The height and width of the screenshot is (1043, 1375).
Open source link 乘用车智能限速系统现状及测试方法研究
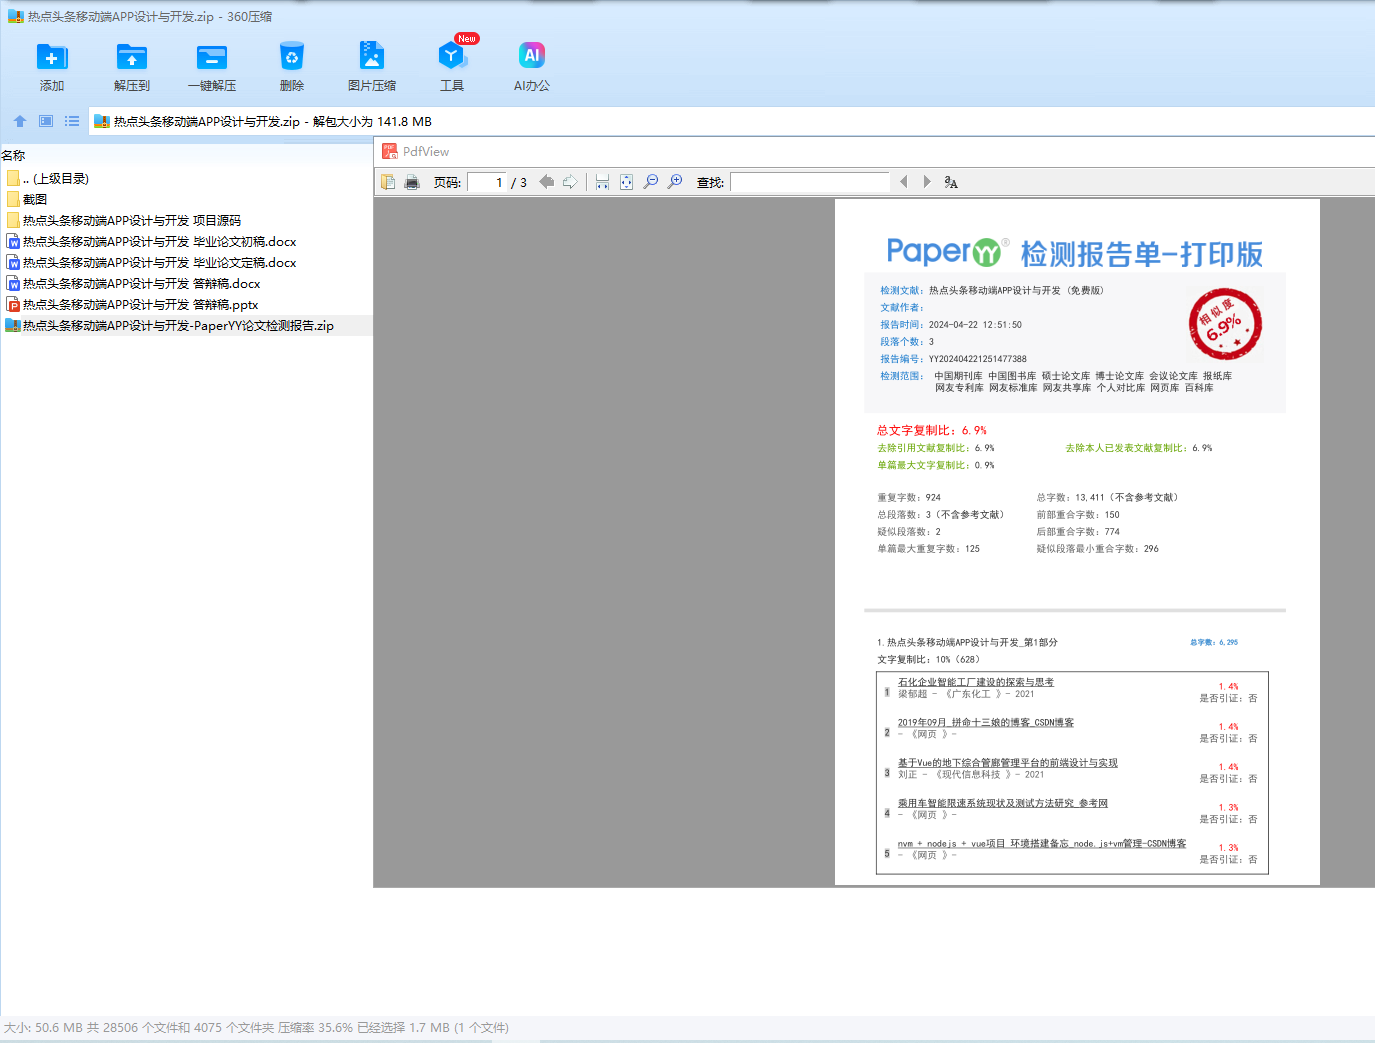point(1003,803)
